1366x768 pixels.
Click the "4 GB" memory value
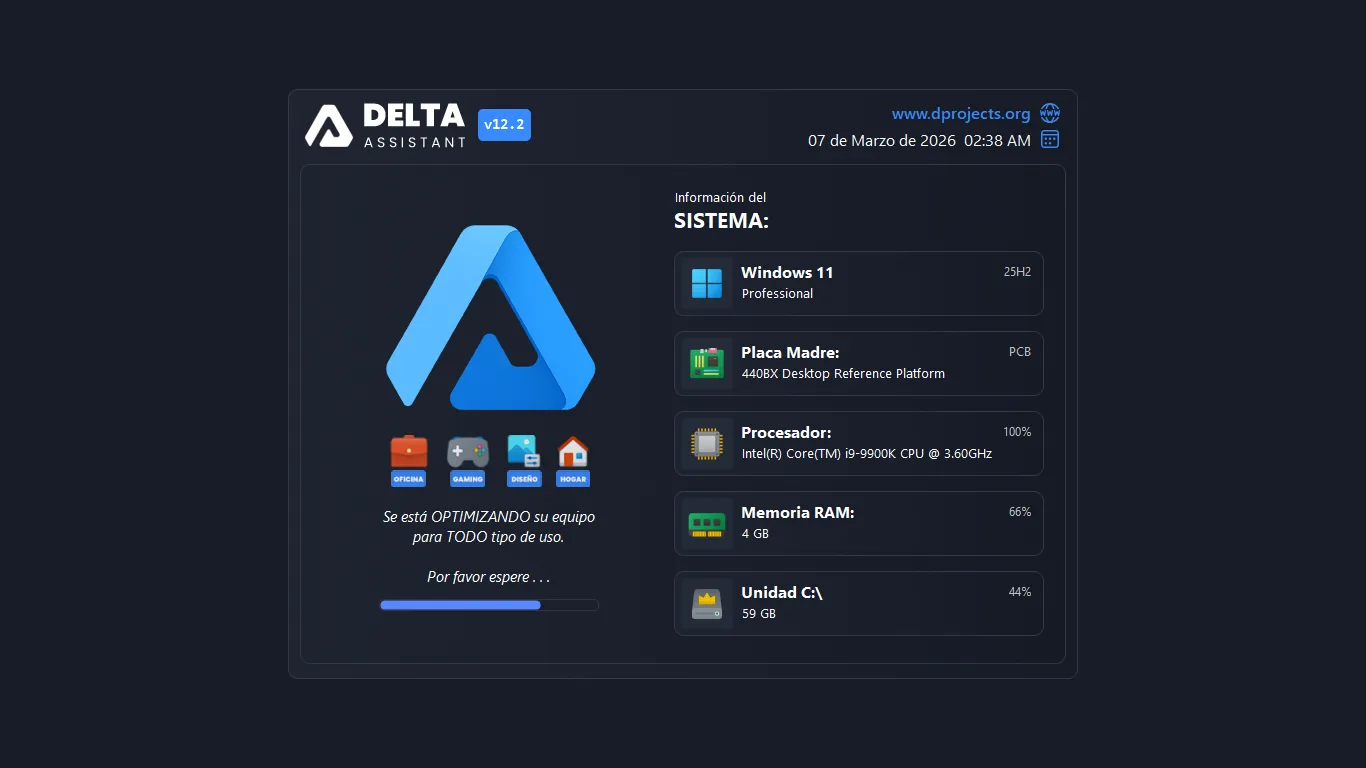[755, 534]
